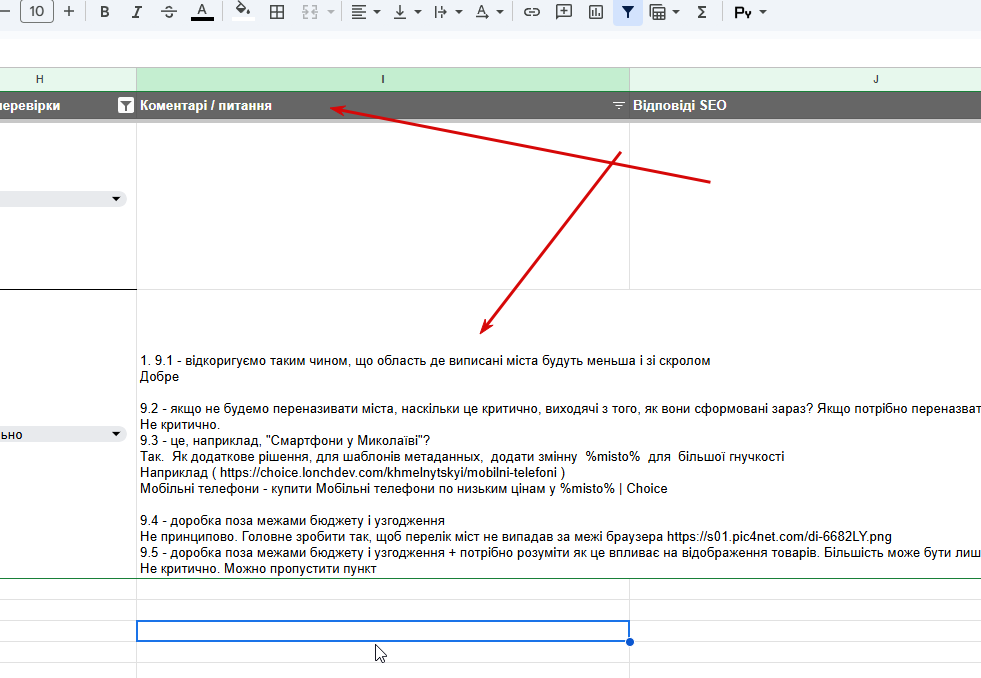
Task: Open the functions sigma menu
Action: pos(702,12)
